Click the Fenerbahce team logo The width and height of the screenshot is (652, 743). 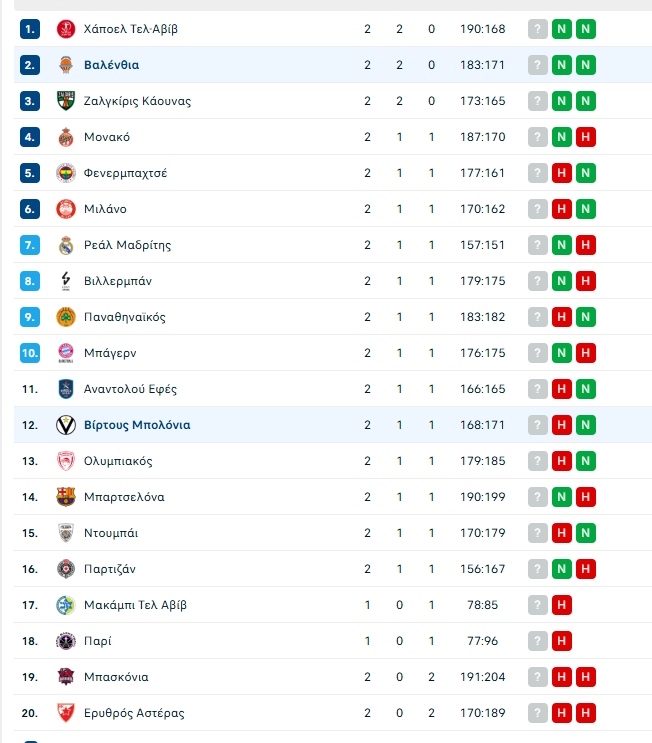(66, 173)
